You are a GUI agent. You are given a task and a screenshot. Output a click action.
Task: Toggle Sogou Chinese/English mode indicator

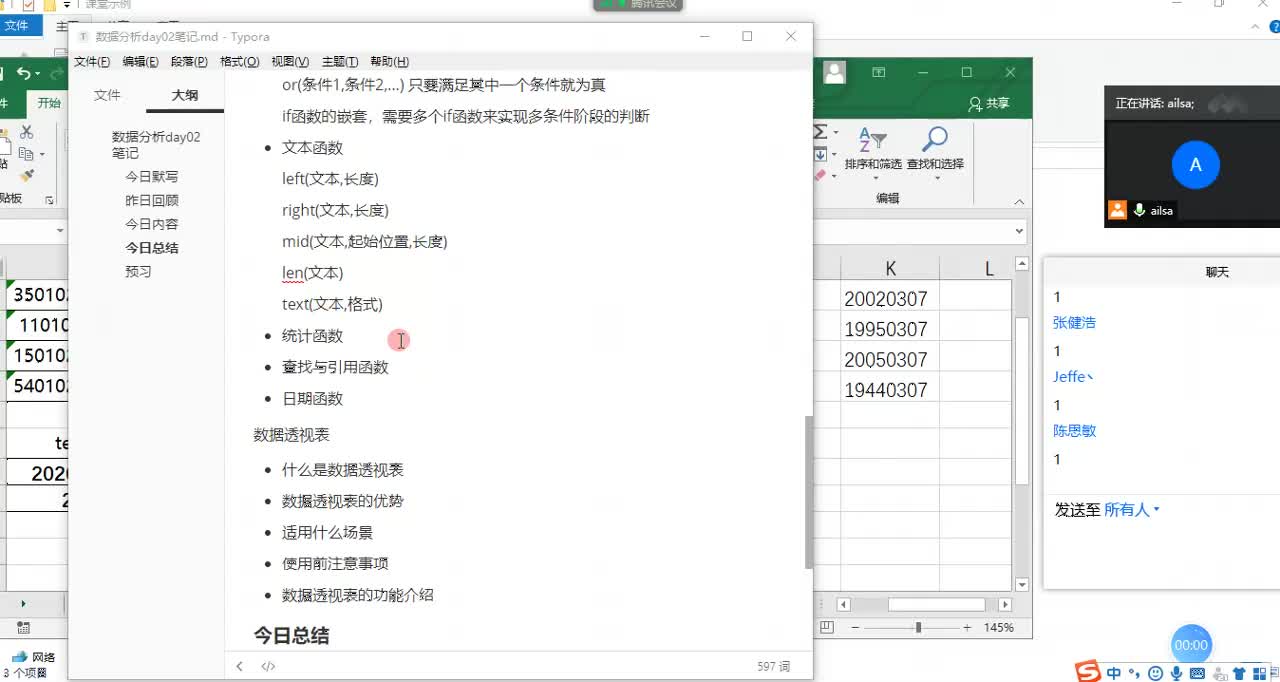[x=1114, y=674]
